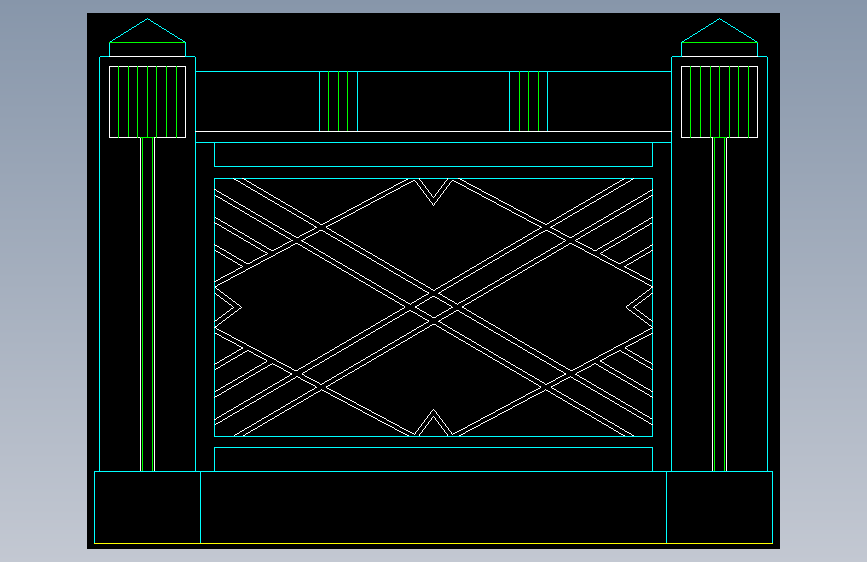The width and height of the screenshot is (867, 562).
Task: Click the right pillar's green fluted panel
Action: click(719, 102)
